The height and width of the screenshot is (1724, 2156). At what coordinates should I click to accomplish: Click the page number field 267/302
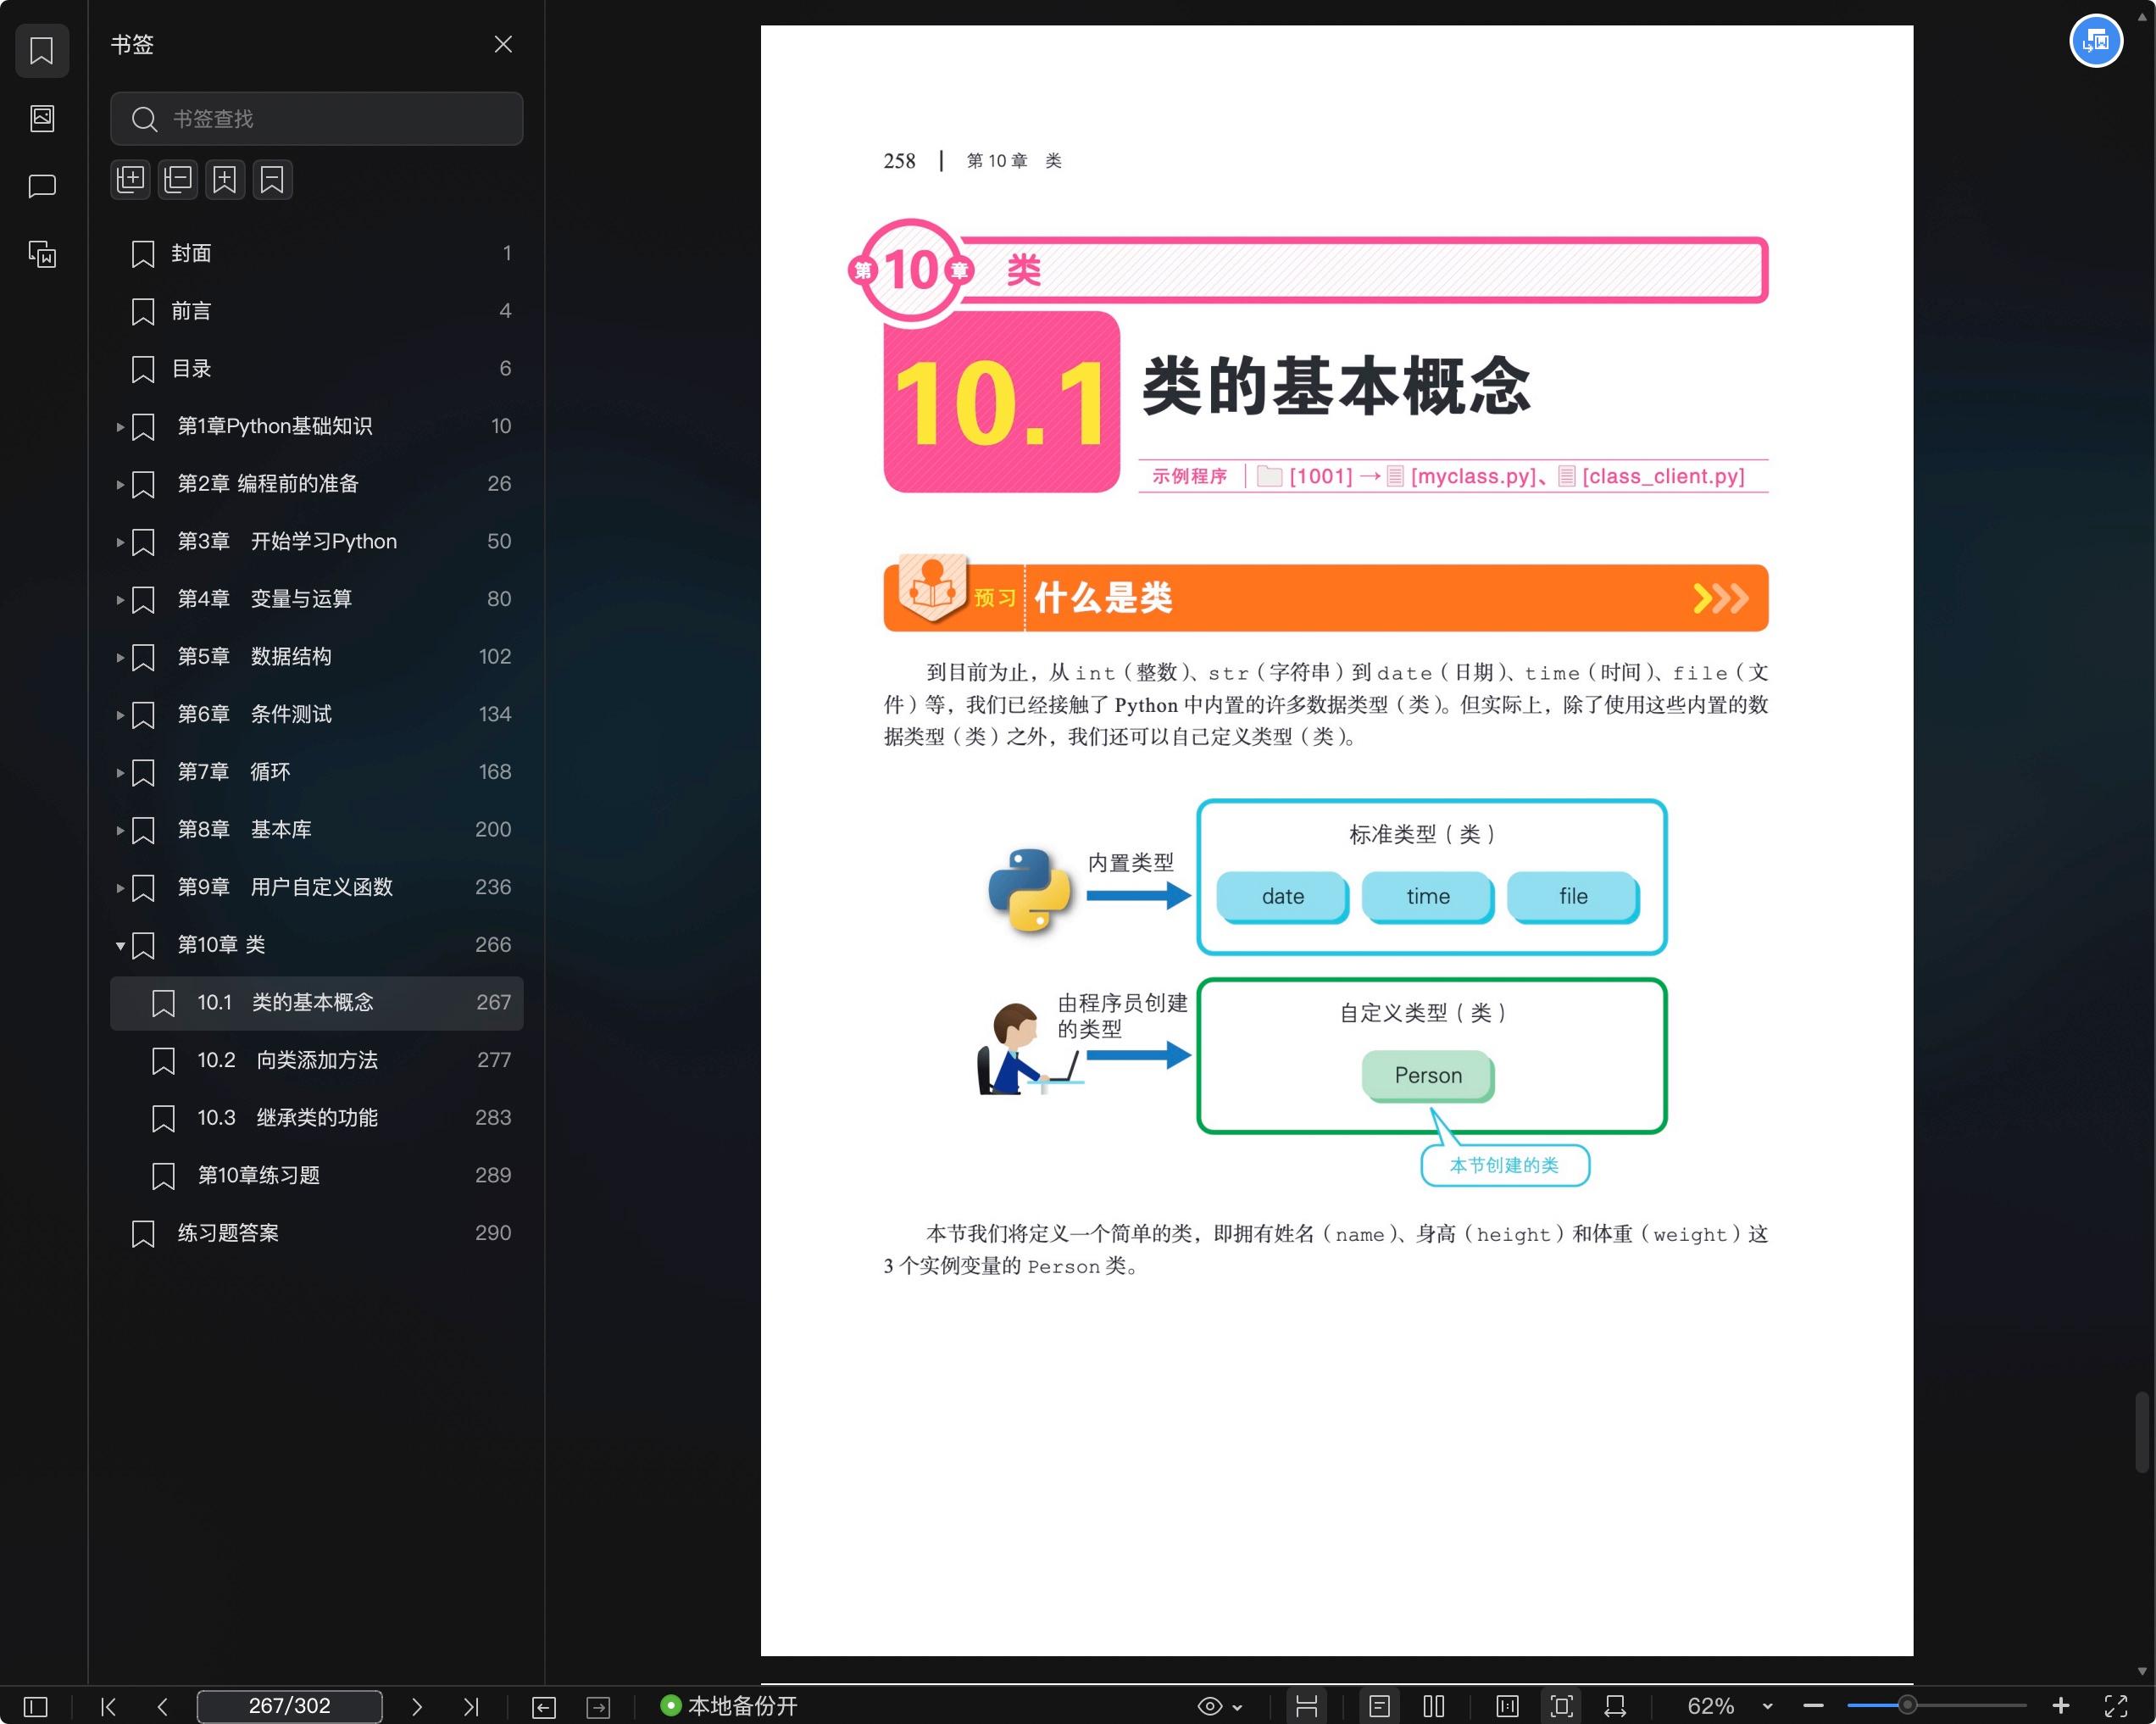click(290, 1706)
